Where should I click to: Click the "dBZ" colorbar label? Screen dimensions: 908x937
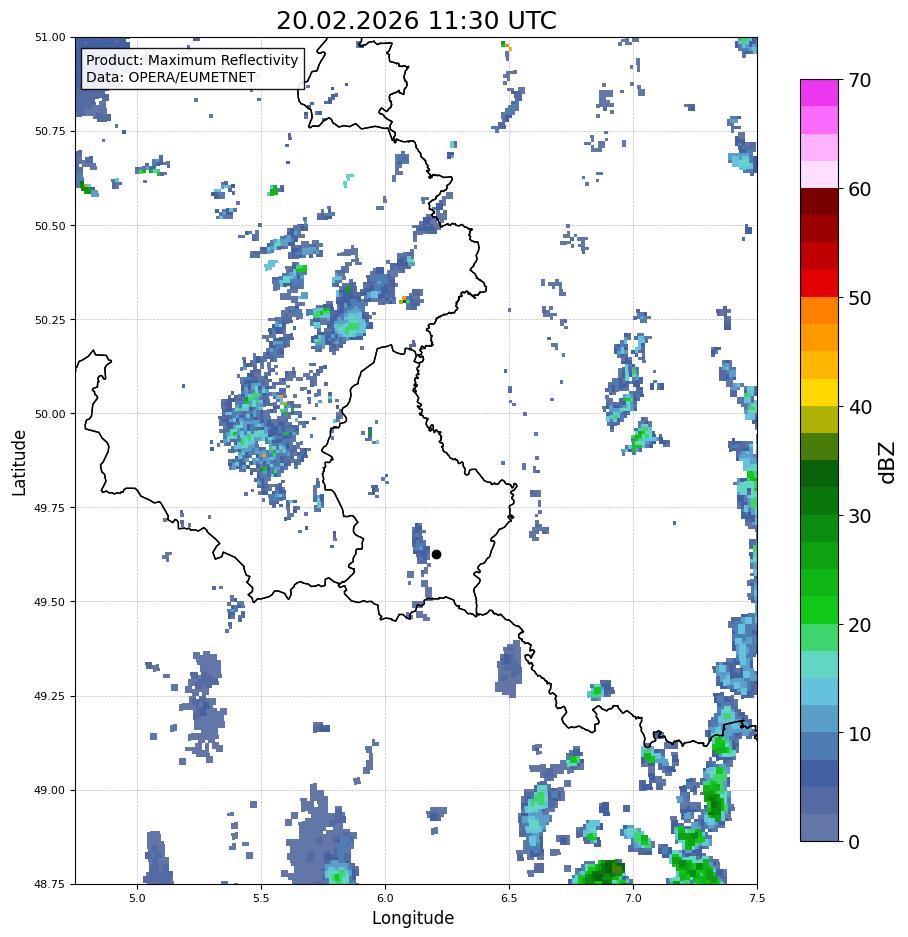pyautogui.click(x=888, y=463)
